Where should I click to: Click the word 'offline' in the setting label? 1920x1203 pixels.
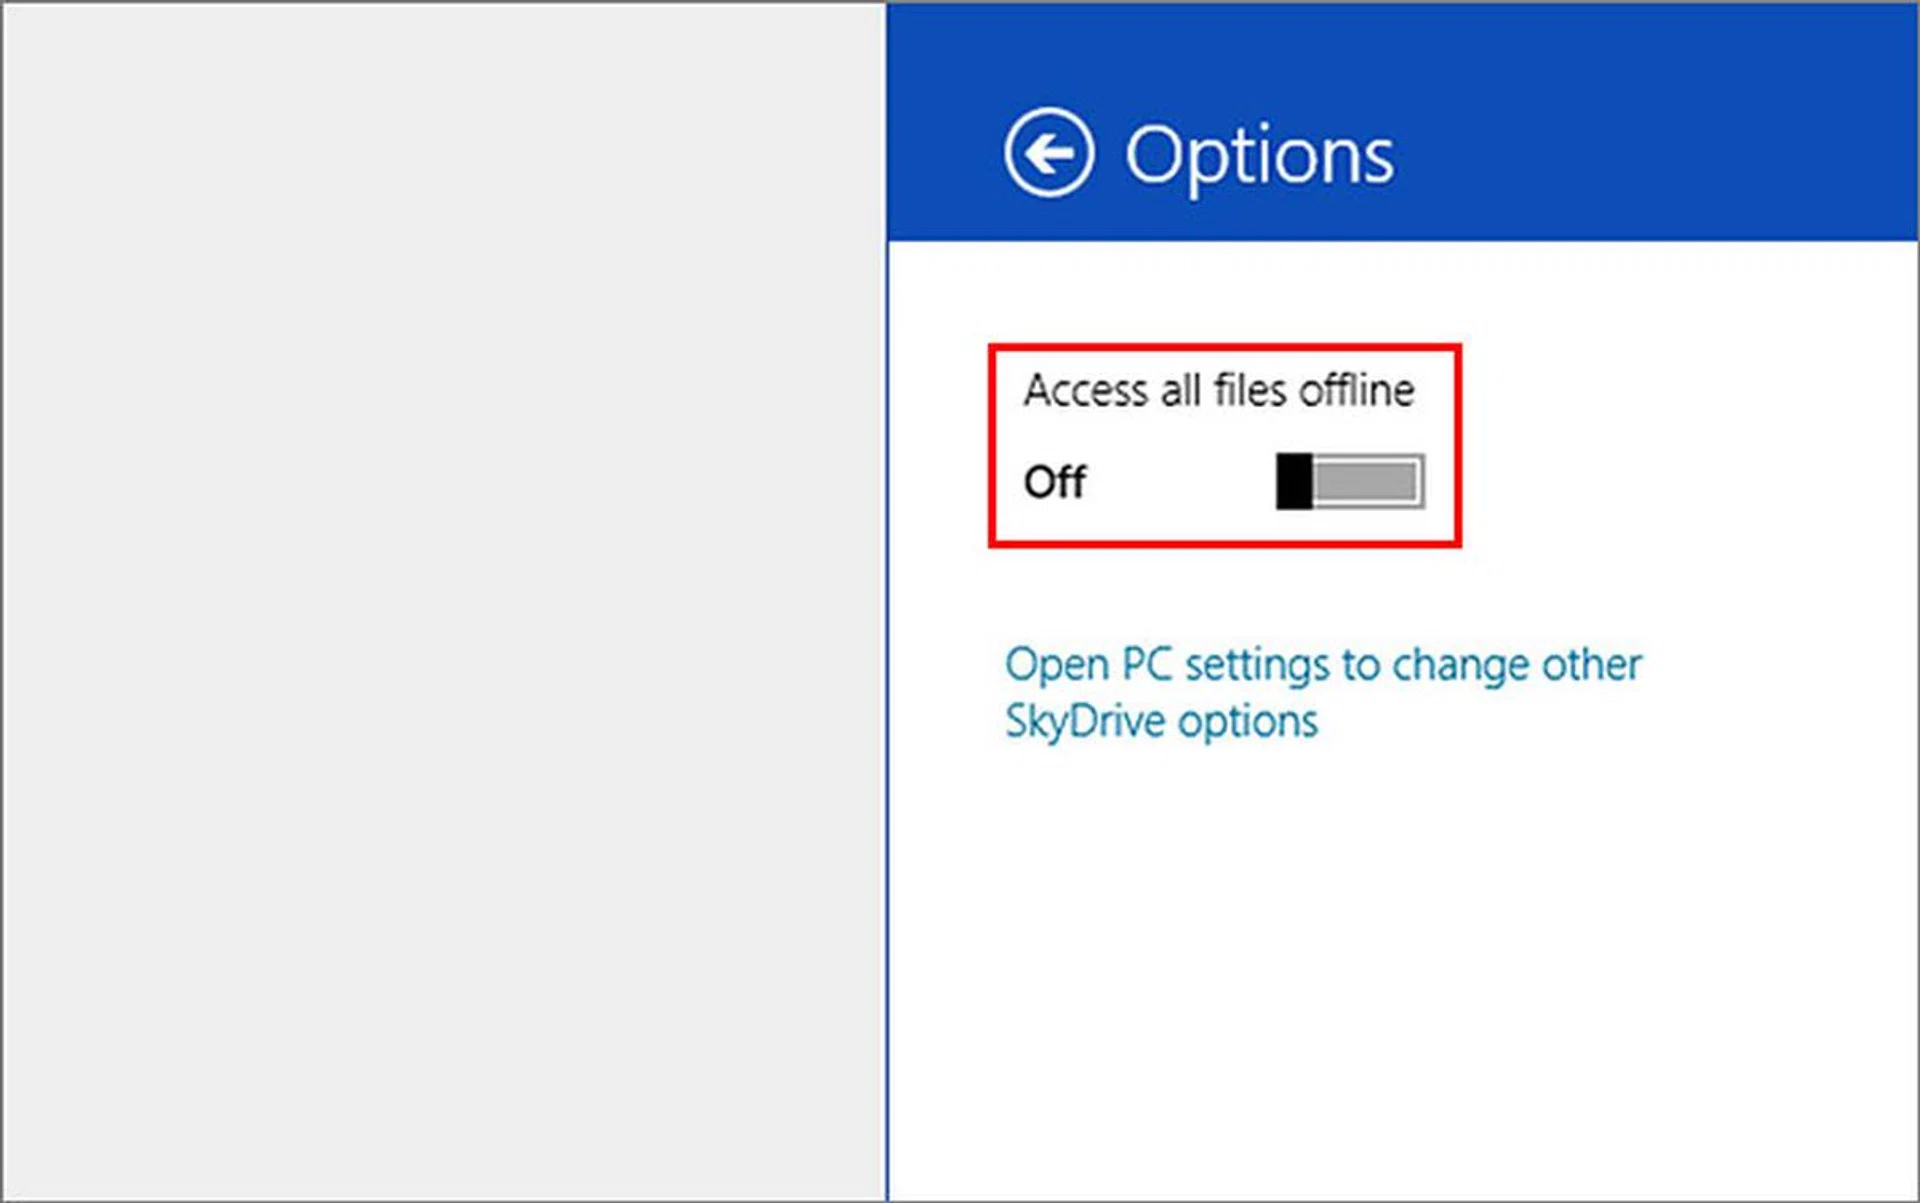point(1356,390)
